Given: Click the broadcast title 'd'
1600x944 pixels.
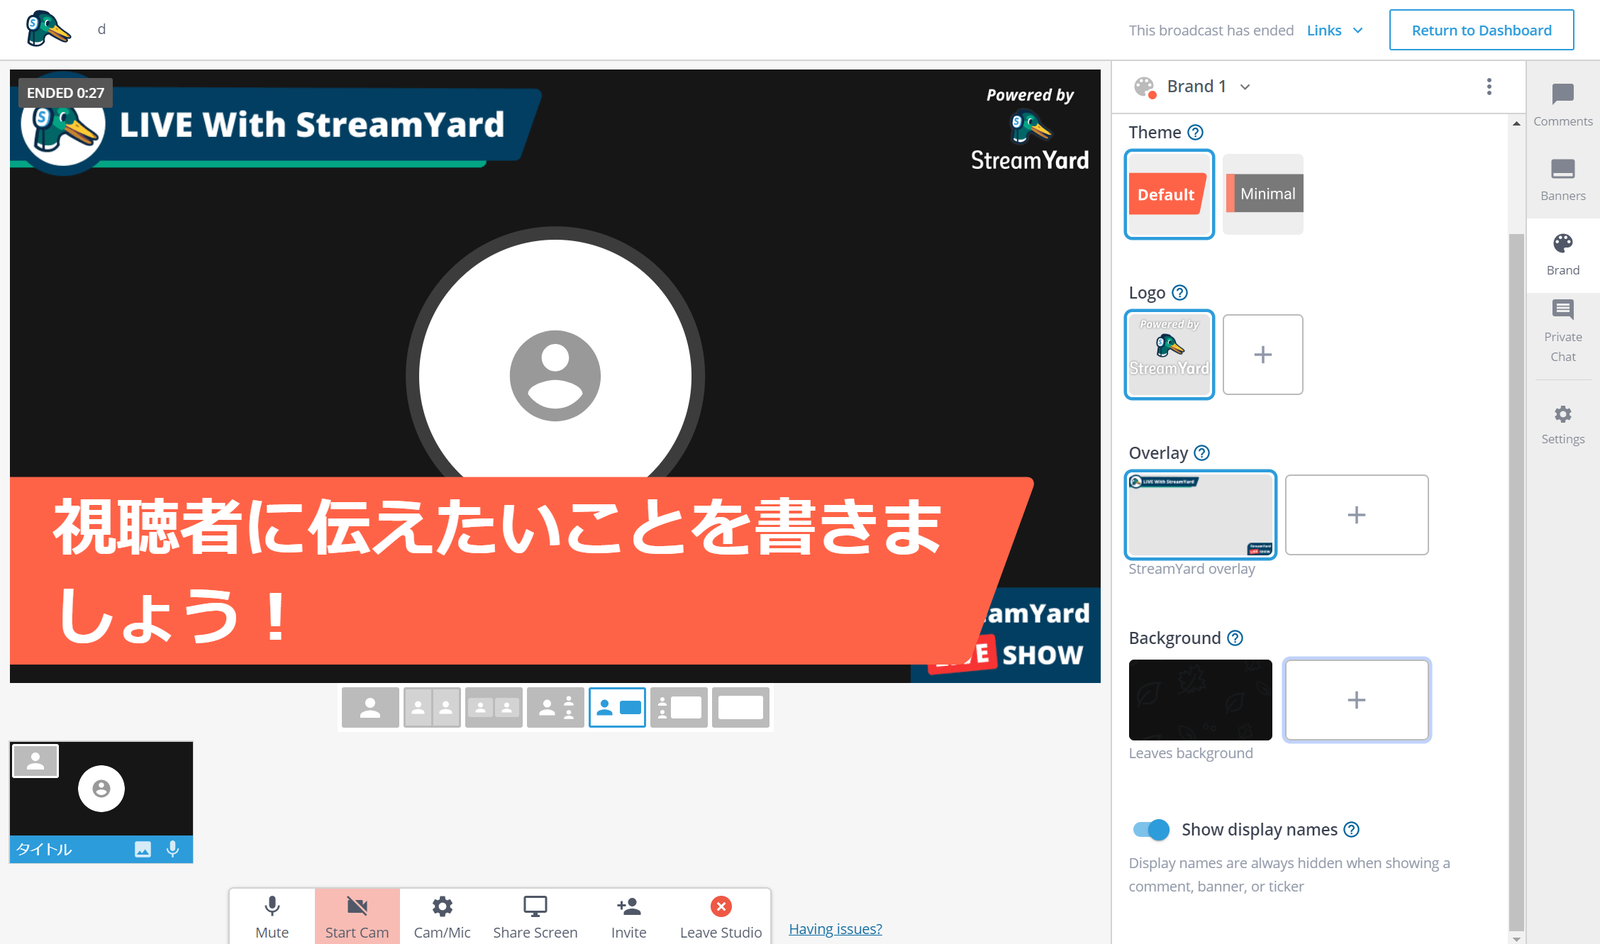Looking at the screenshot, I should coord(101,29).
